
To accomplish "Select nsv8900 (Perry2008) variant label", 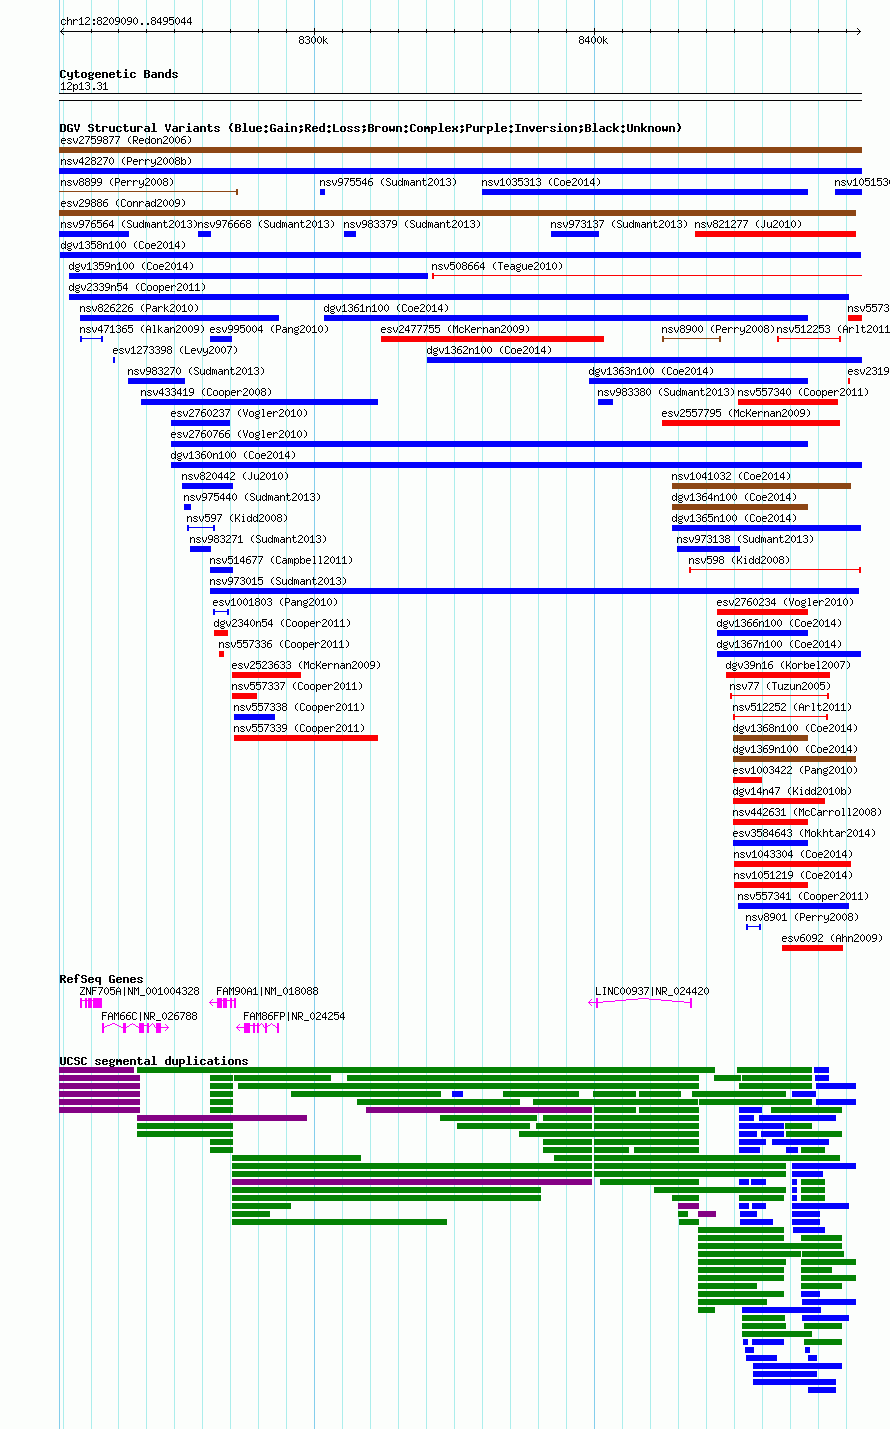I will [x=717, y=329].
